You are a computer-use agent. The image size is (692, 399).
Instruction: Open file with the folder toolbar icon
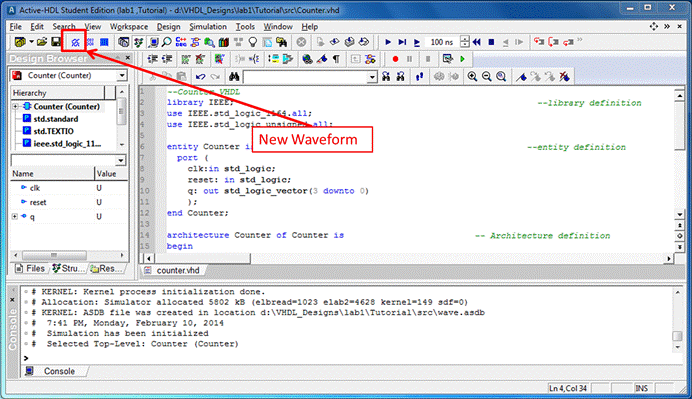coord(42,42)
